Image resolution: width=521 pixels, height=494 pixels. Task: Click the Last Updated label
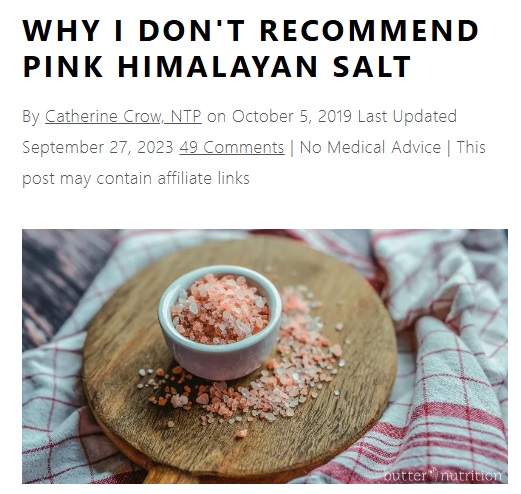point(407,117)
